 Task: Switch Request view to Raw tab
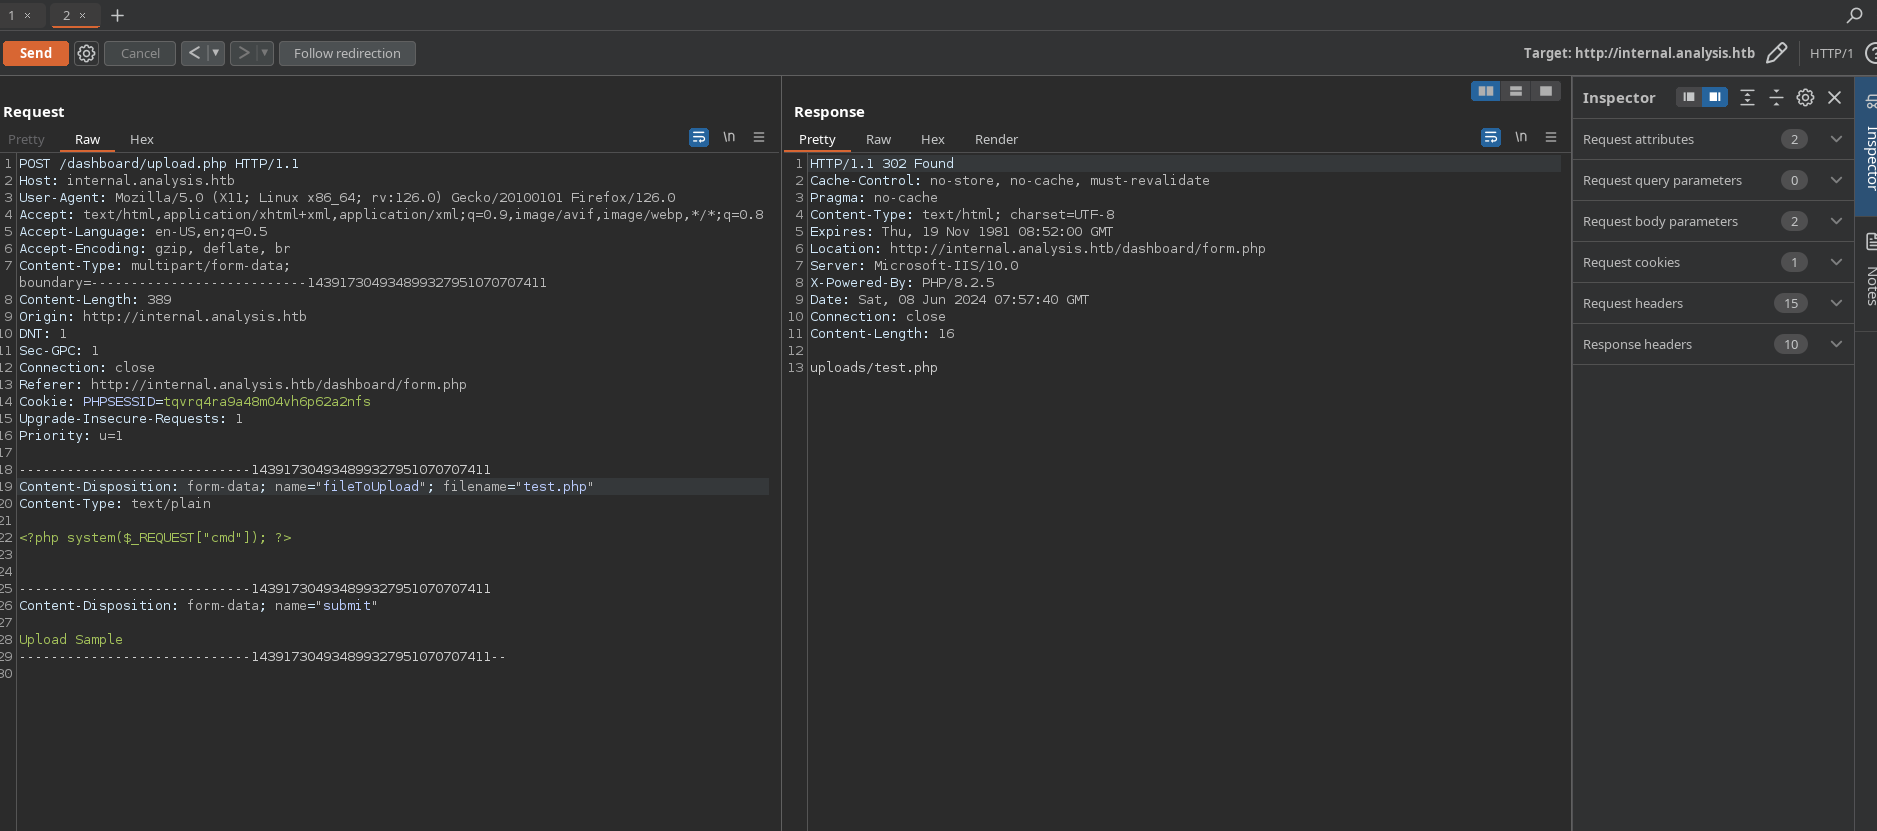point(87,139)
